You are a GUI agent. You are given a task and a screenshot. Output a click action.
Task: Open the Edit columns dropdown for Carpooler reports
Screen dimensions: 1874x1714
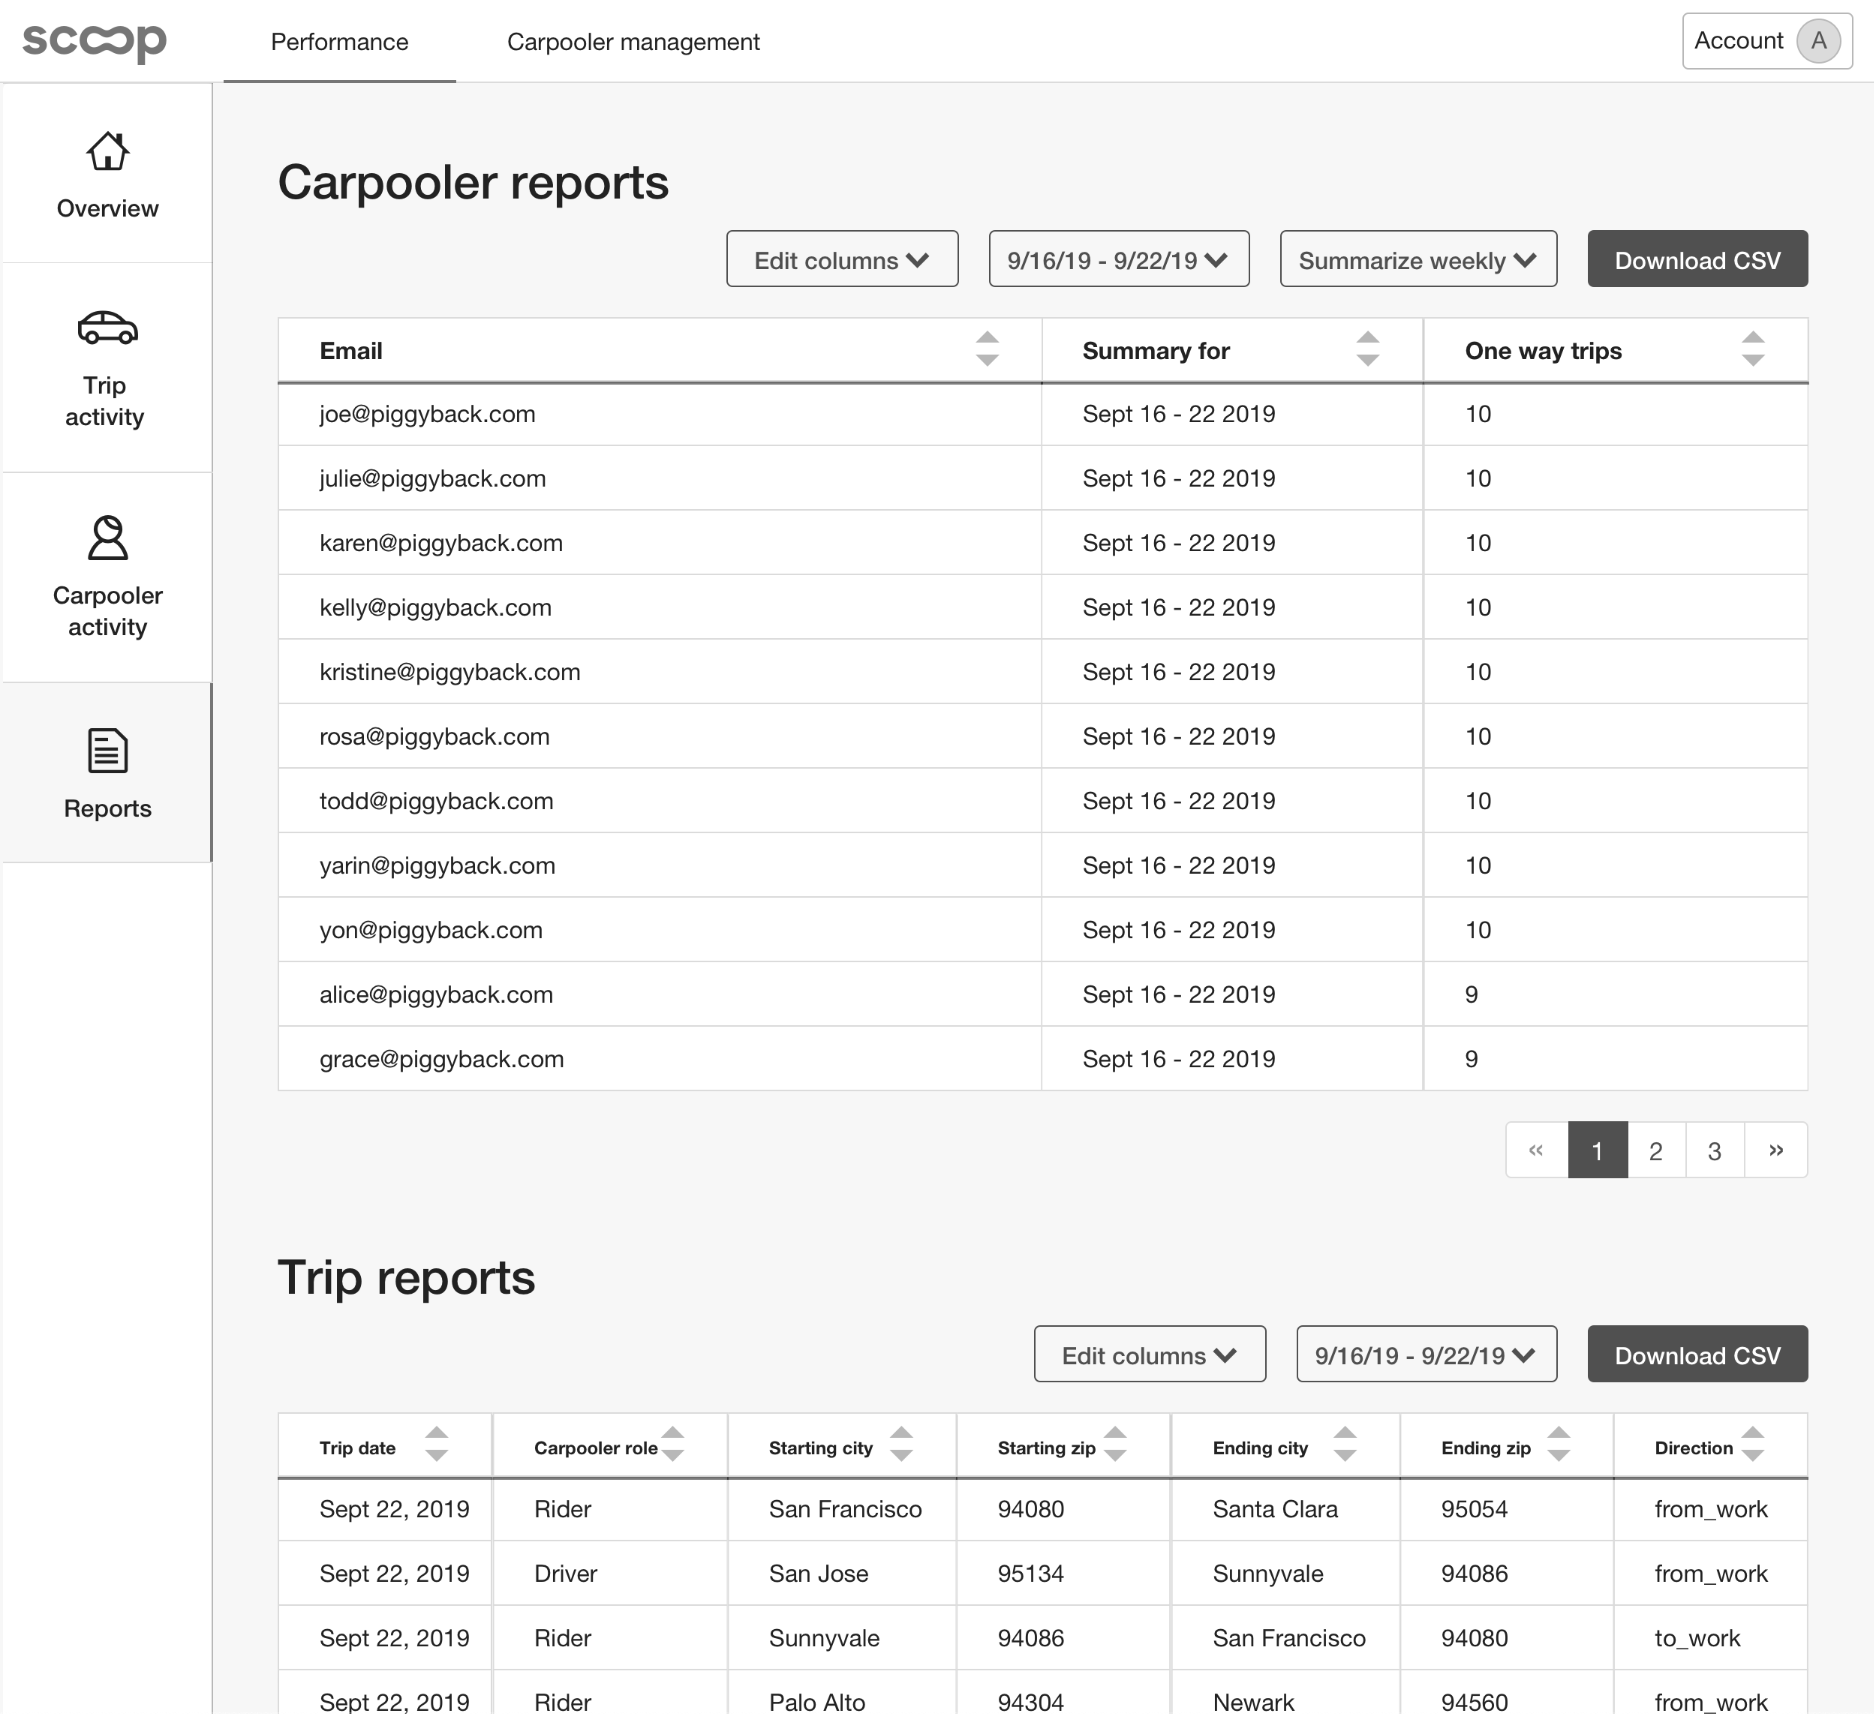(x=841, y=259)
